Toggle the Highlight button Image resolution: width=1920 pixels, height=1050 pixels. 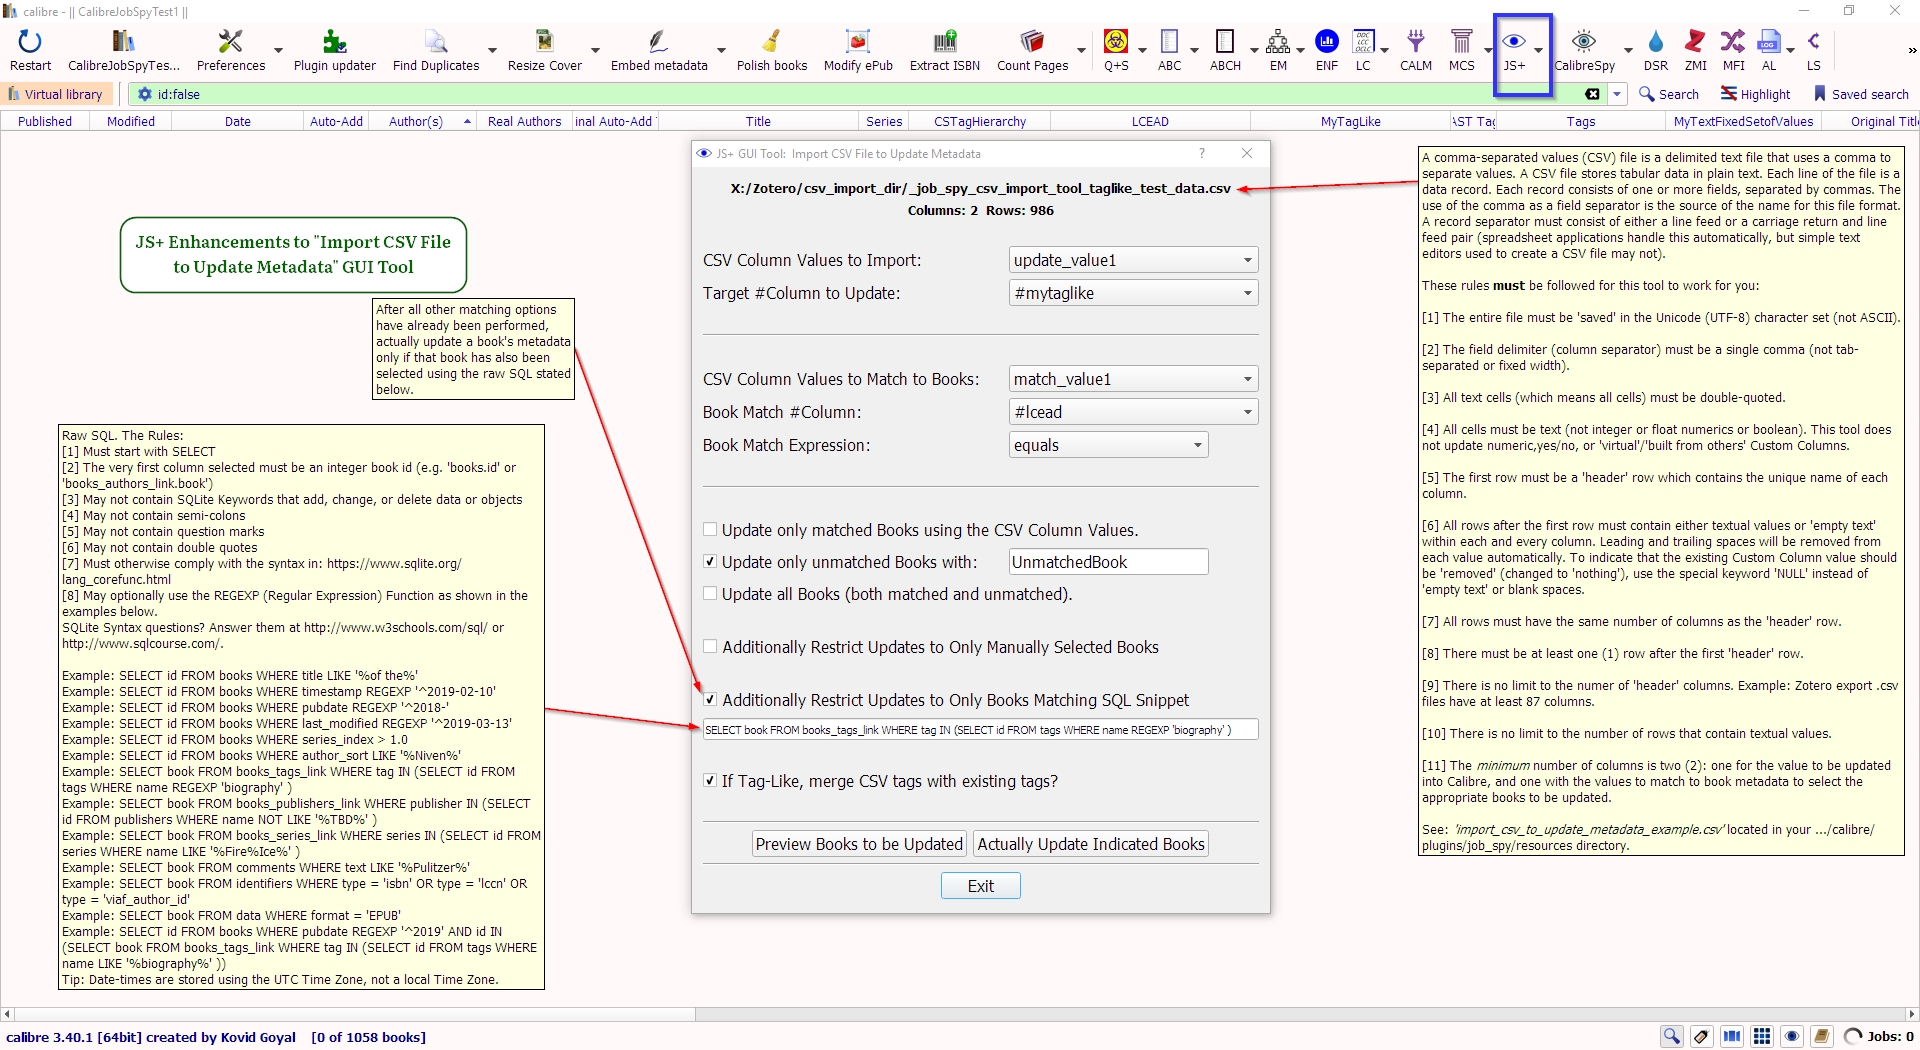(1755, 94)
